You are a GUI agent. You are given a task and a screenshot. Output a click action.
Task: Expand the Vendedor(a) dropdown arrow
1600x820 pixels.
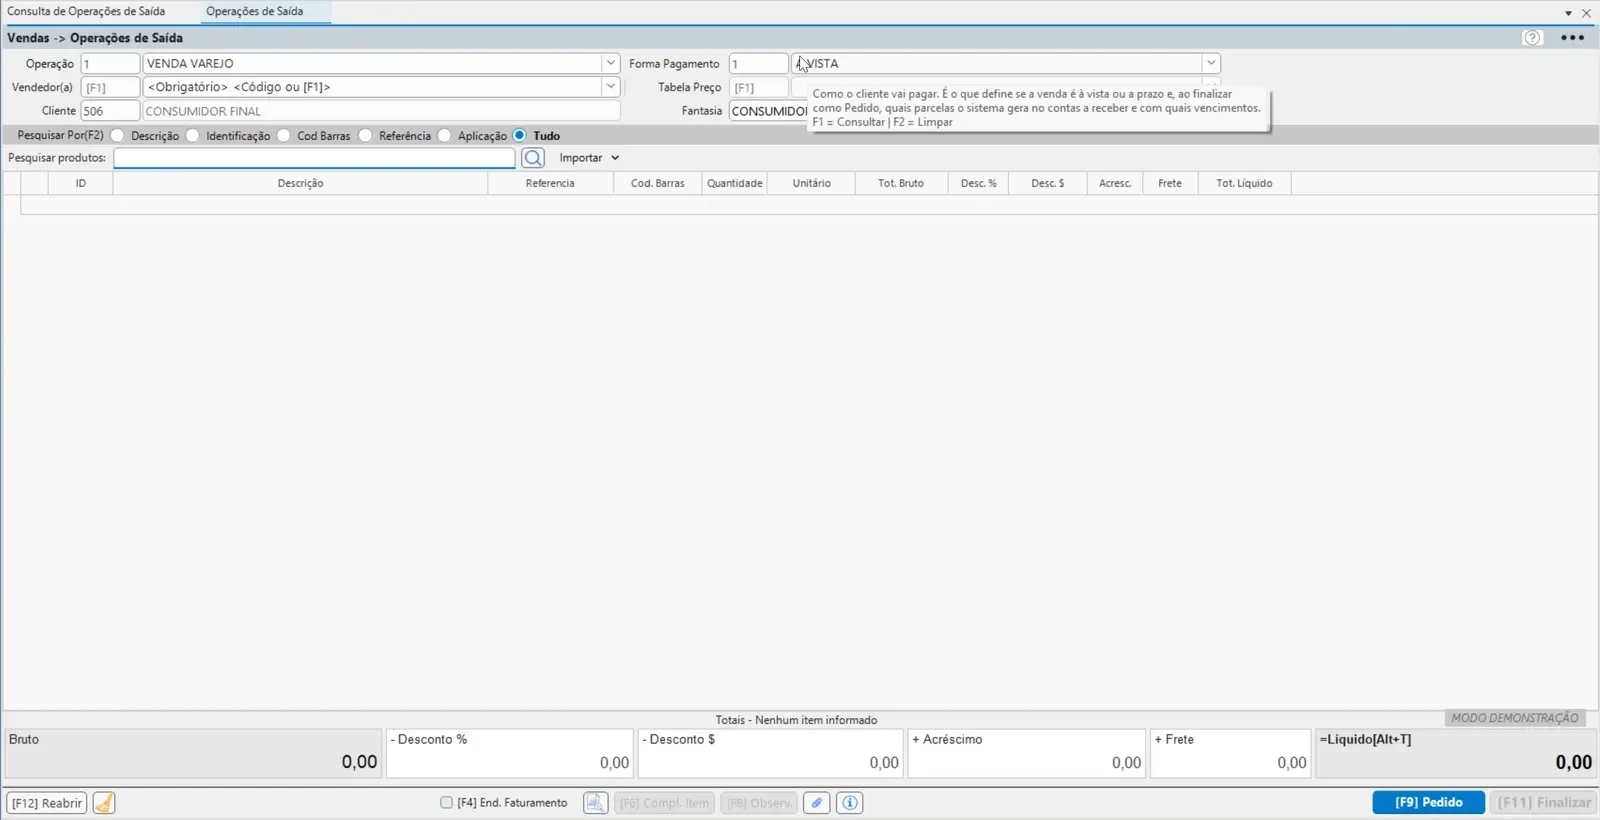pyautogui.click(x=610, y=87)
